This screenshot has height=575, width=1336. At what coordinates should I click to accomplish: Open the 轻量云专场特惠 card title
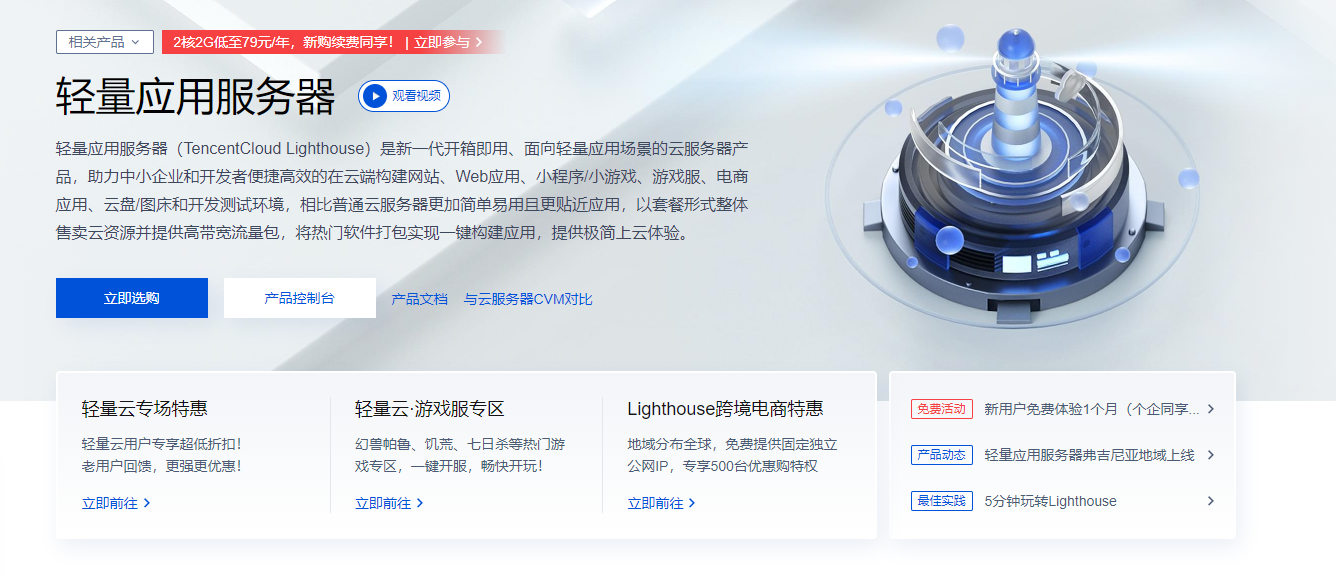(145, 409)
